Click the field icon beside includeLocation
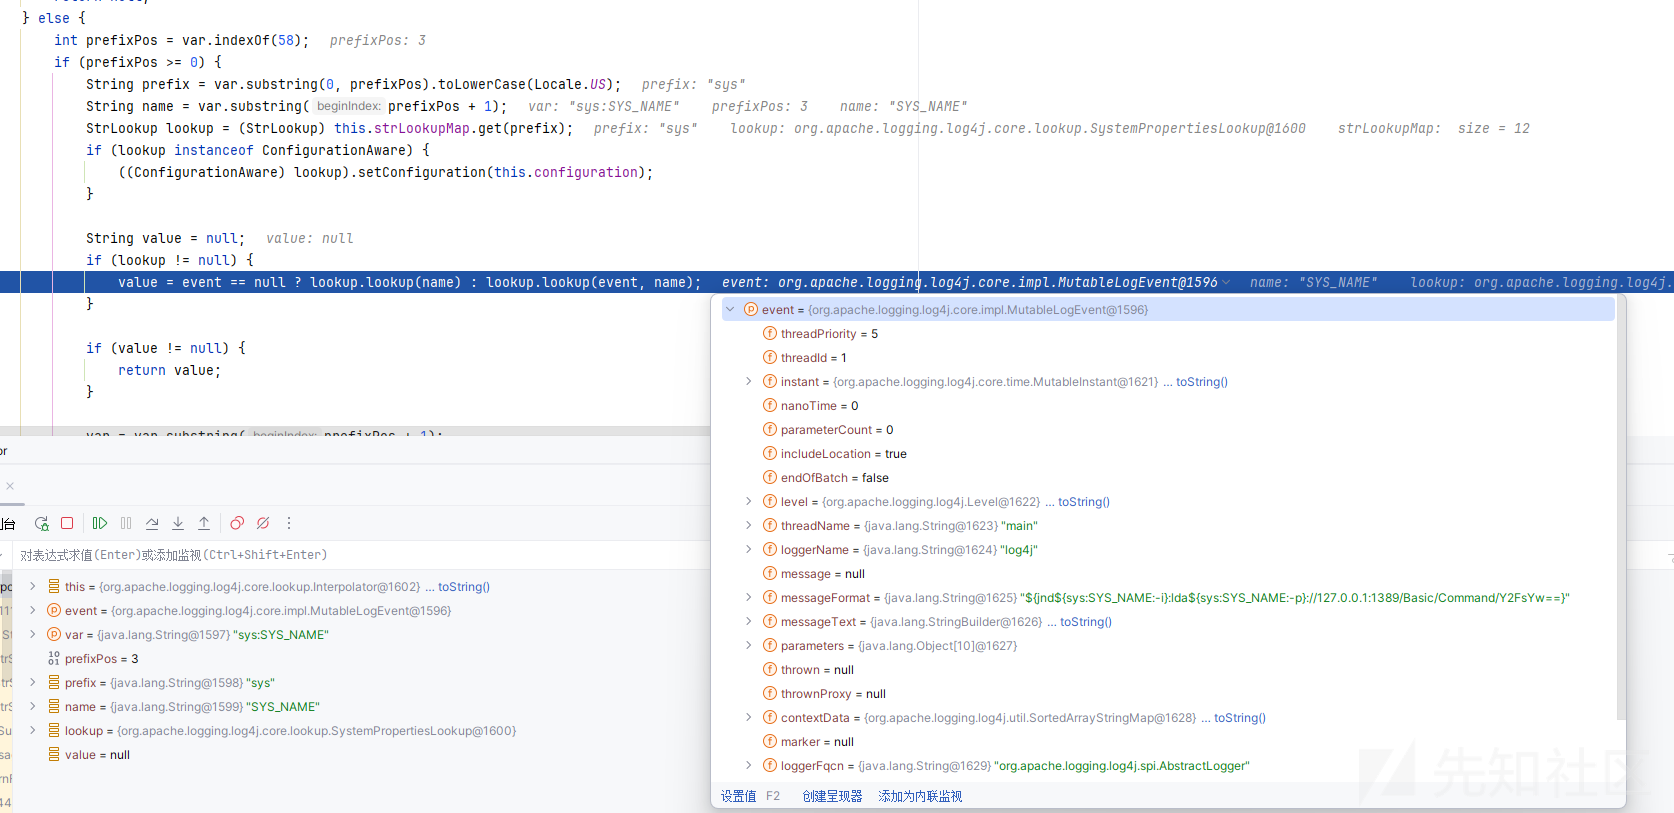 [770, 453]
